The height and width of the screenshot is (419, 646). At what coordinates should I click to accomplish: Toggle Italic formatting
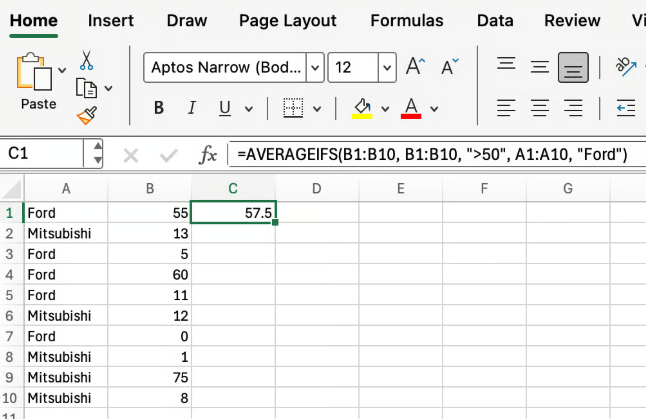[191, 108]
